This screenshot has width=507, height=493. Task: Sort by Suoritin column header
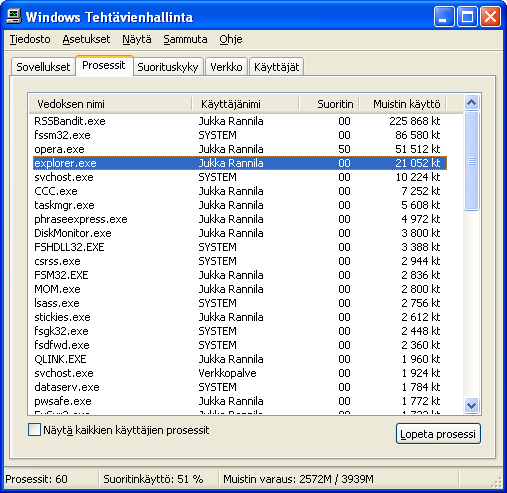329,104
